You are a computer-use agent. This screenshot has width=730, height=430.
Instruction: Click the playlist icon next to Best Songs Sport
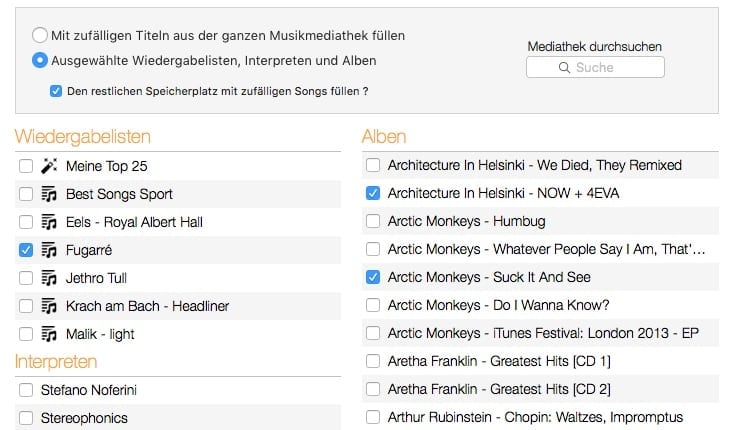click(49, 194)
